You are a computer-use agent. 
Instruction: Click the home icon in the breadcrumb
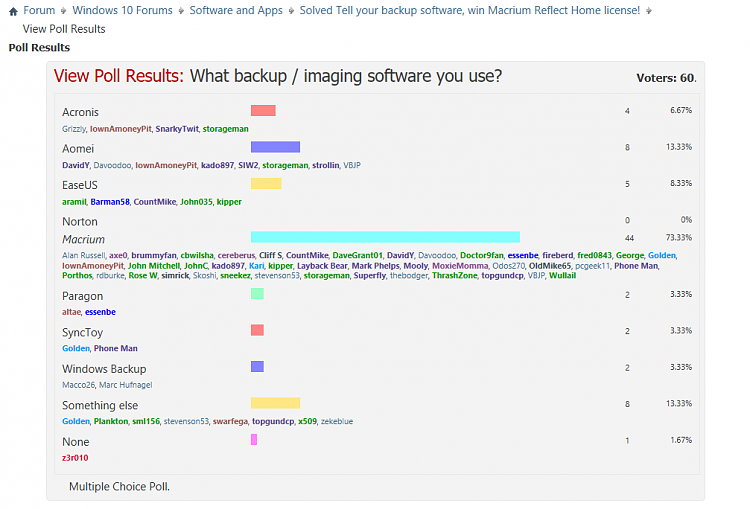point(13,11)
